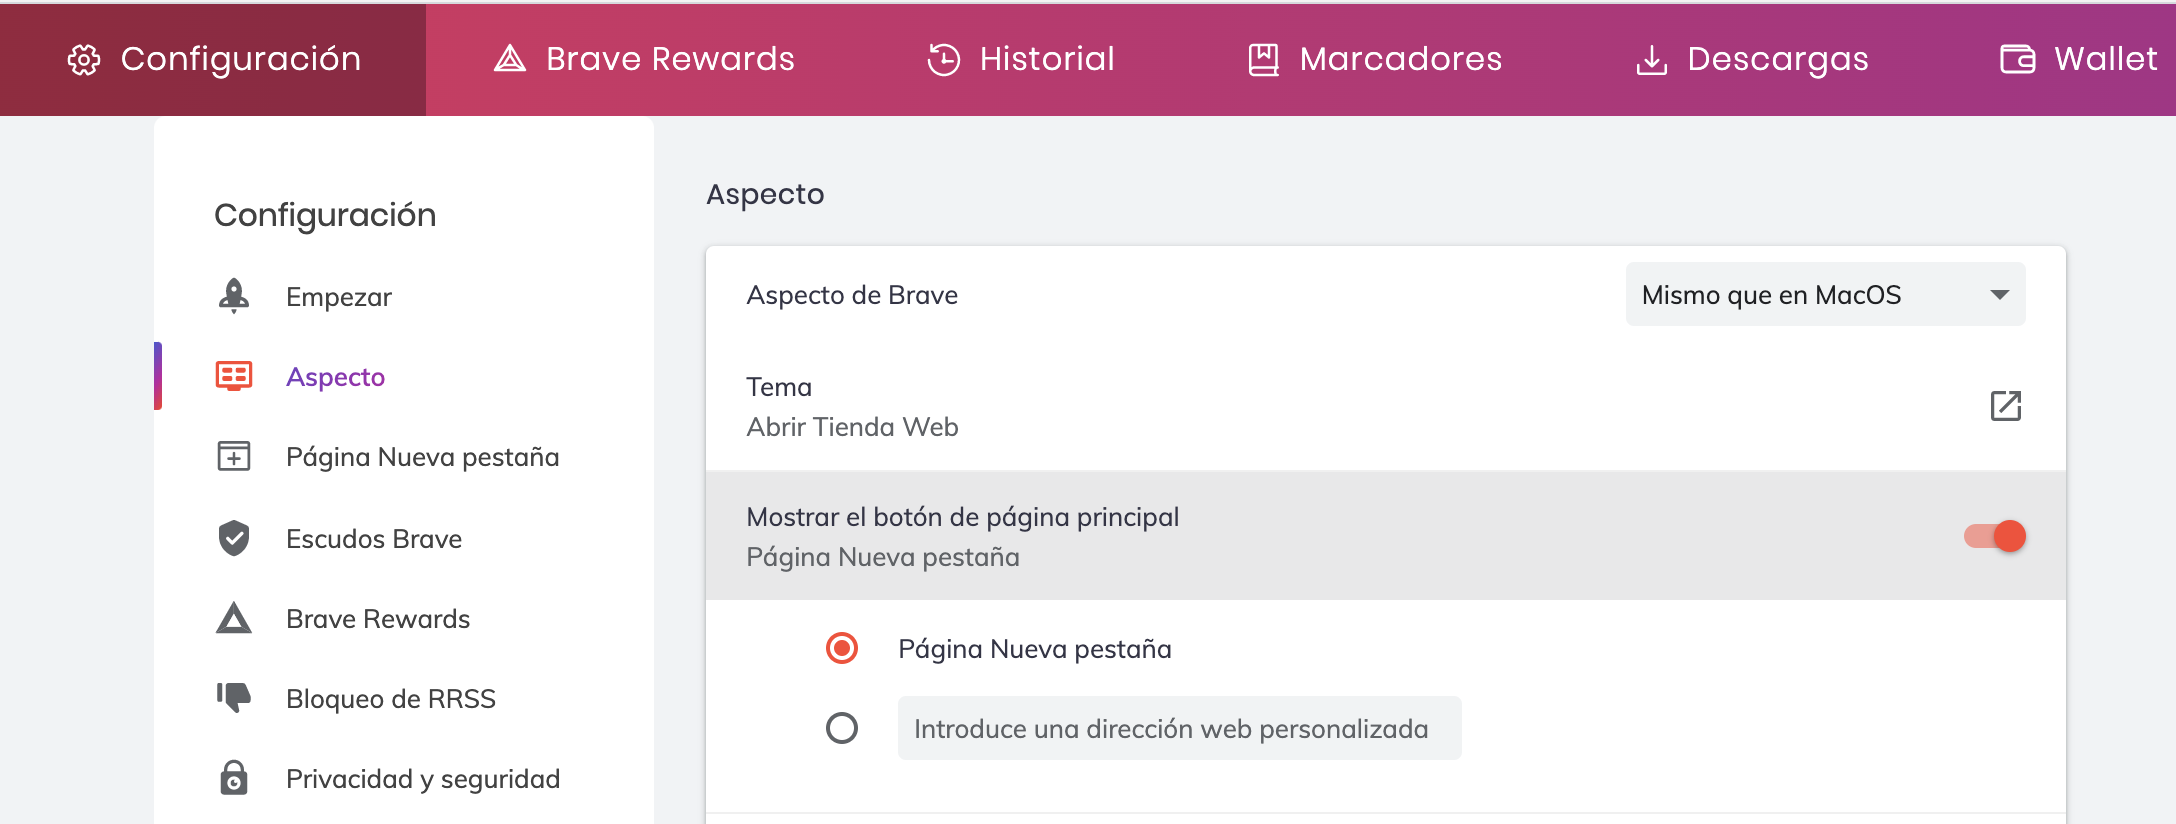
Task: Click the Aspecto sidebar icon
Action: point(234,376)
